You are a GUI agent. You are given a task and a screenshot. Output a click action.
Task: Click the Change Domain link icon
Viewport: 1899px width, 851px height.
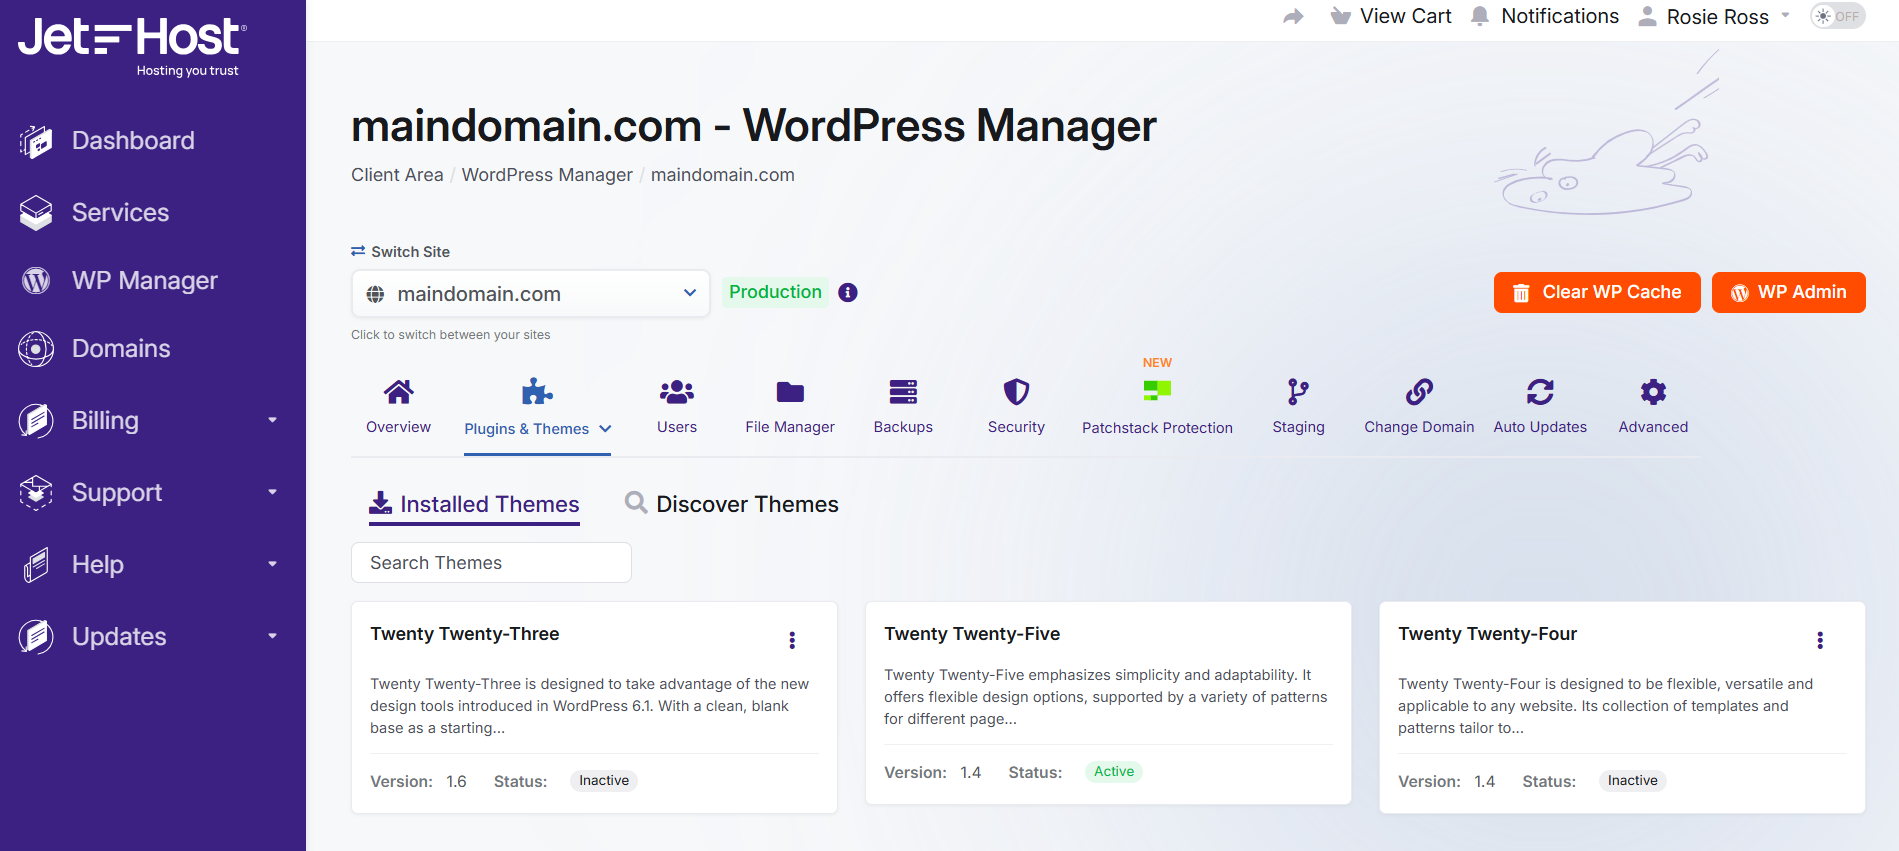(x=1419, y=392)
